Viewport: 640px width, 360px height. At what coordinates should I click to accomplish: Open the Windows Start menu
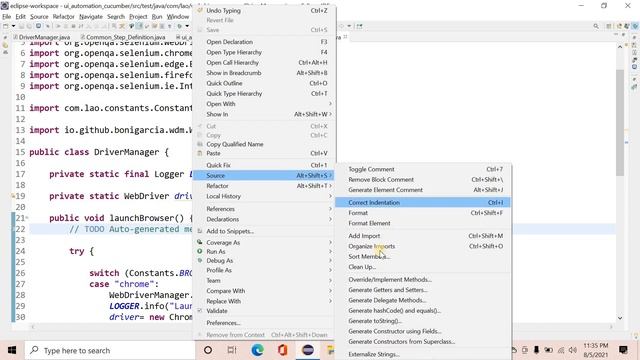click(x=12, y=350)
